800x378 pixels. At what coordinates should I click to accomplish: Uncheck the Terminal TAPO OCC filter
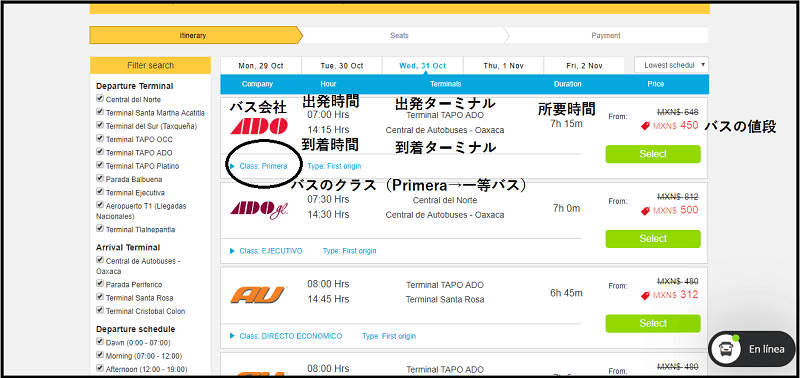click(x=100, y=139)
